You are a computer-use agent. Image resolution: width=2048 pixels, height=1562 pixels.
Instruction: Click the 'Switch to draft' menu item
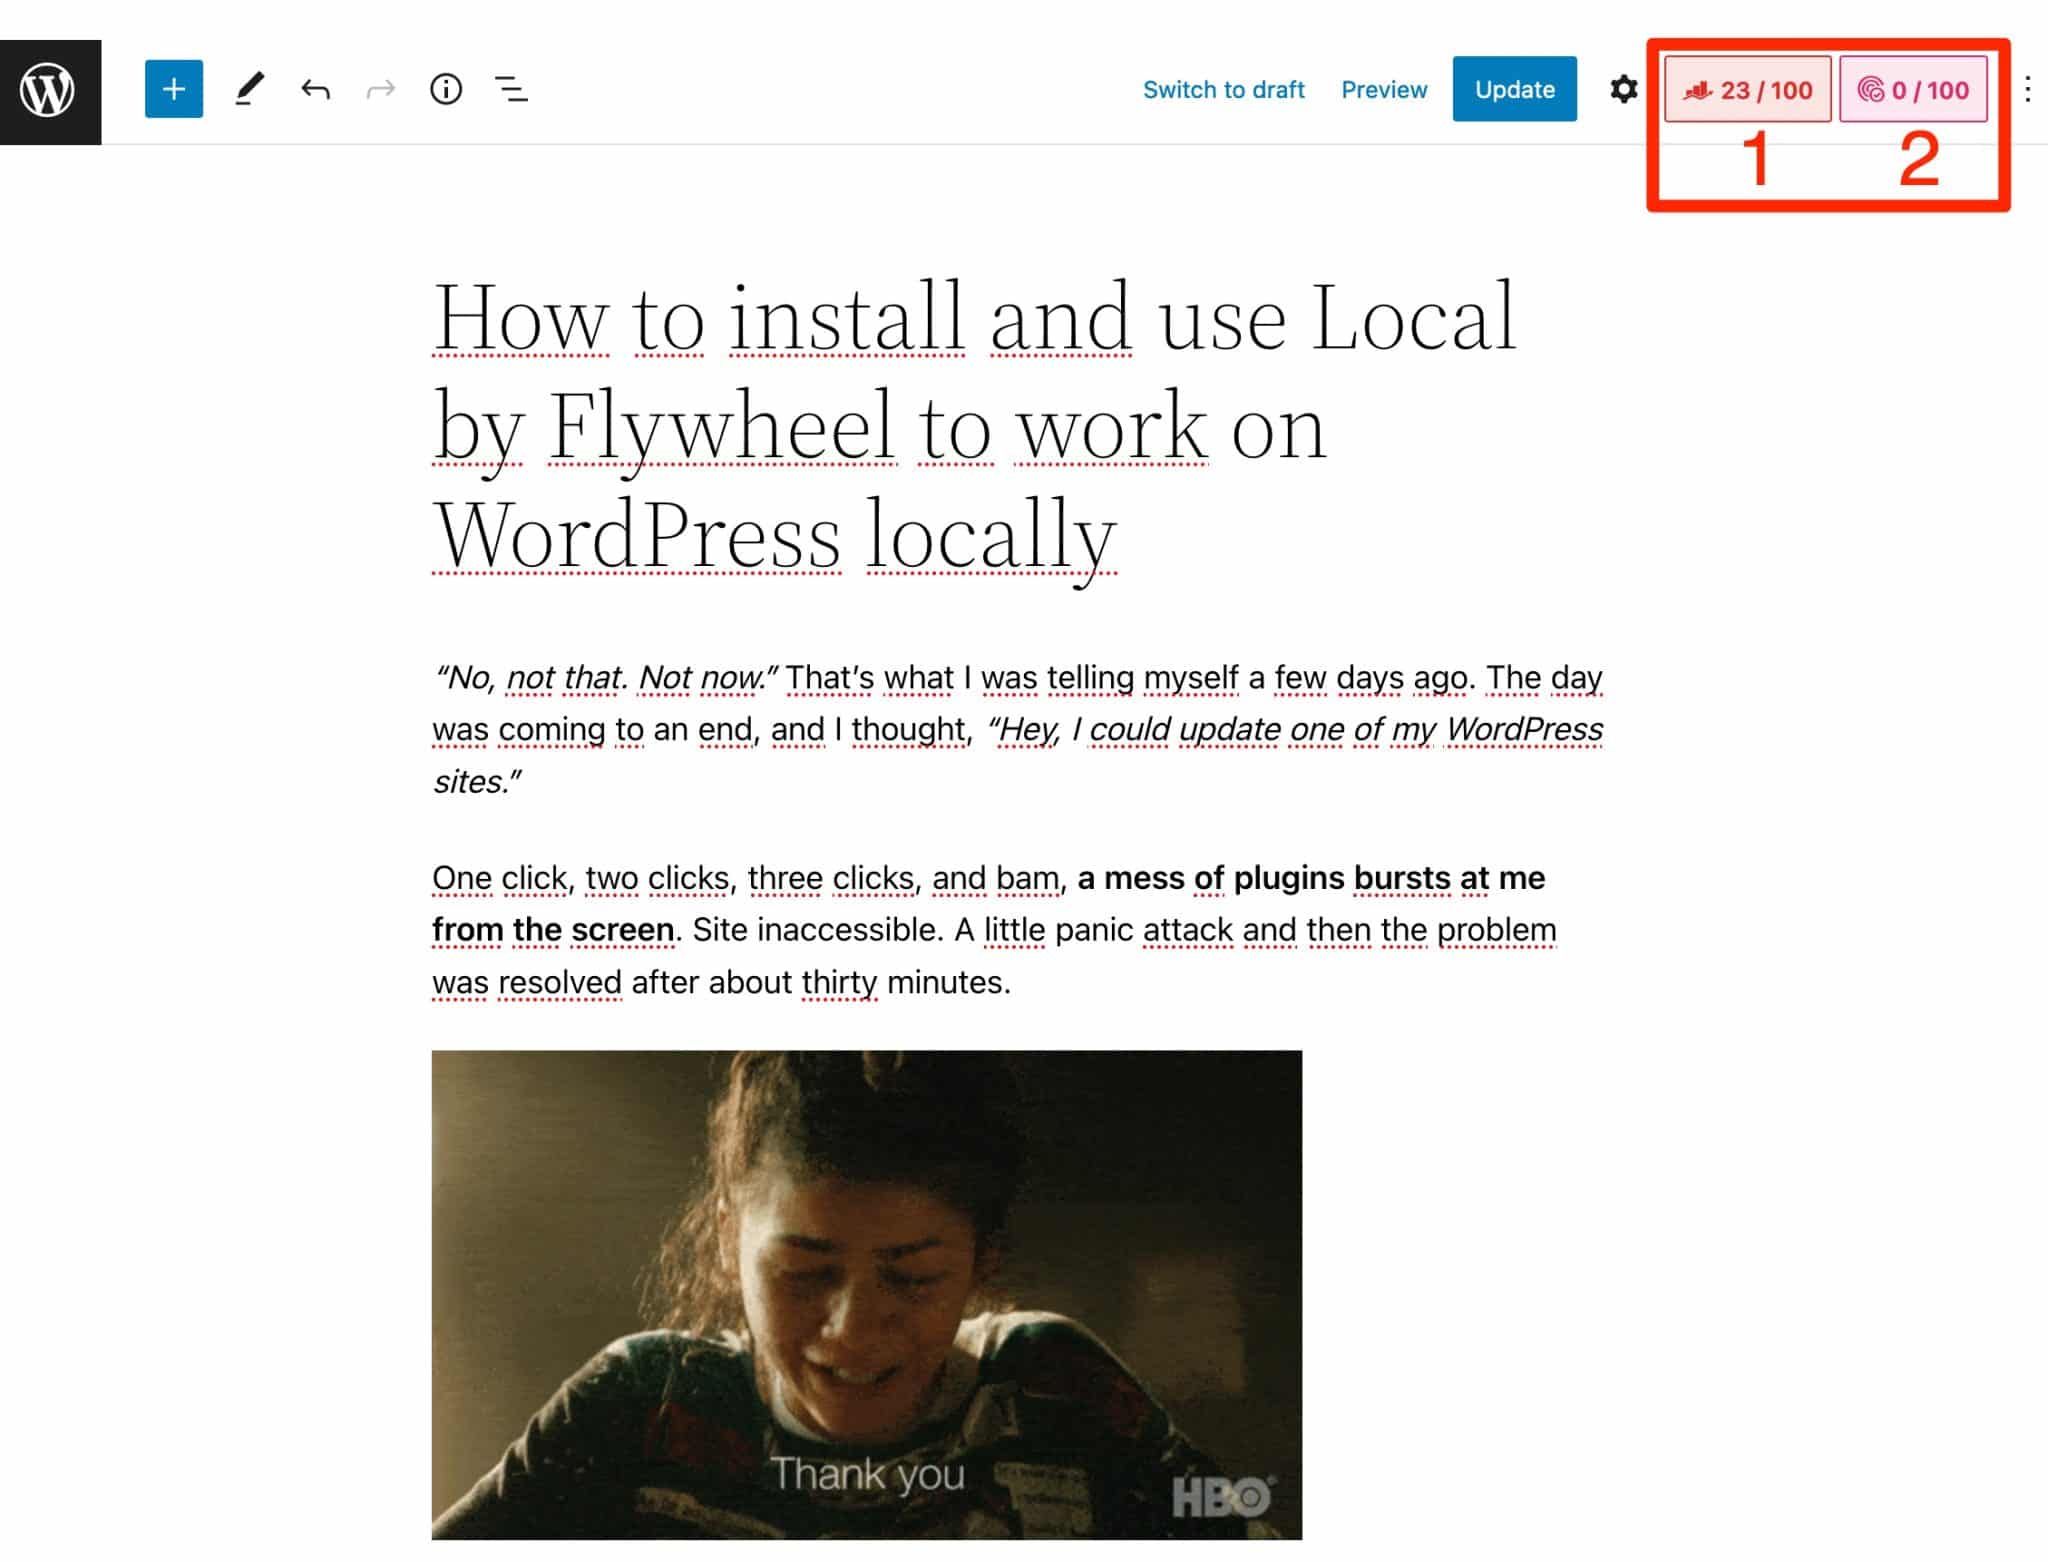[1224, 90]
